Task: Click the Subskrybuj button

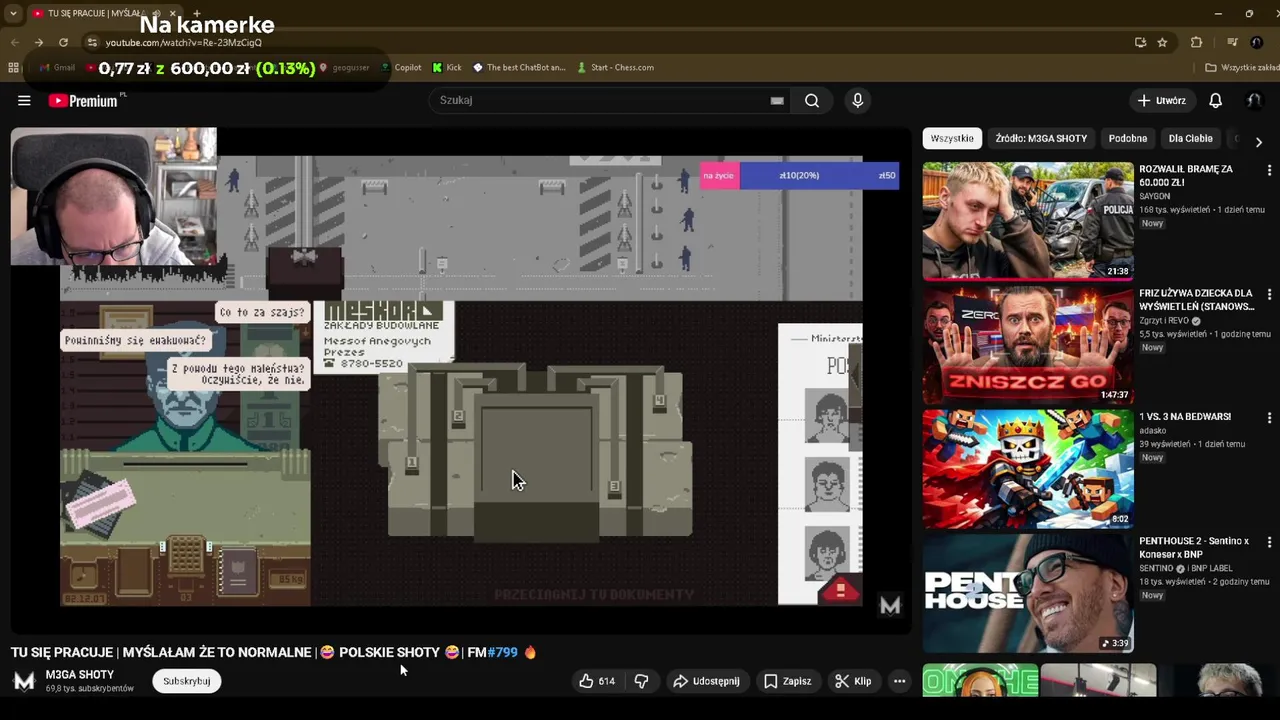Action: tap(186, 681)
